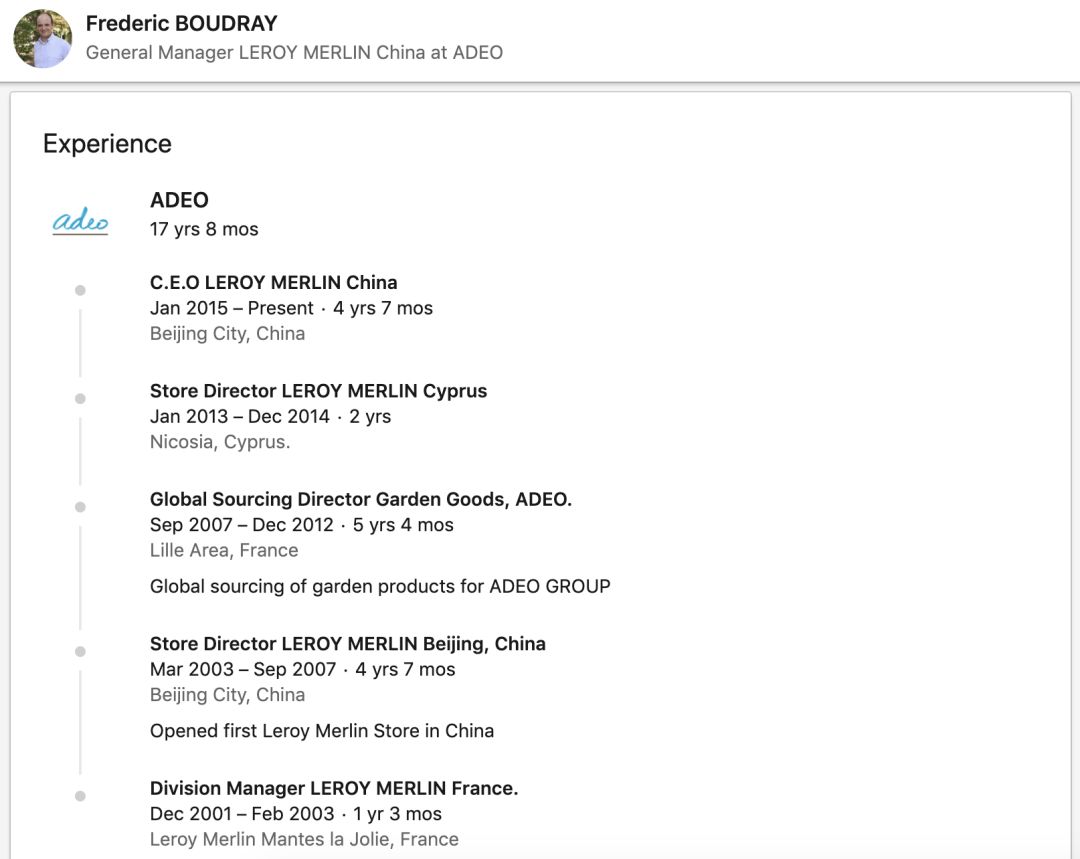
Task: Click Beijing City, China under the Store Director role
Action: (227, 694)
